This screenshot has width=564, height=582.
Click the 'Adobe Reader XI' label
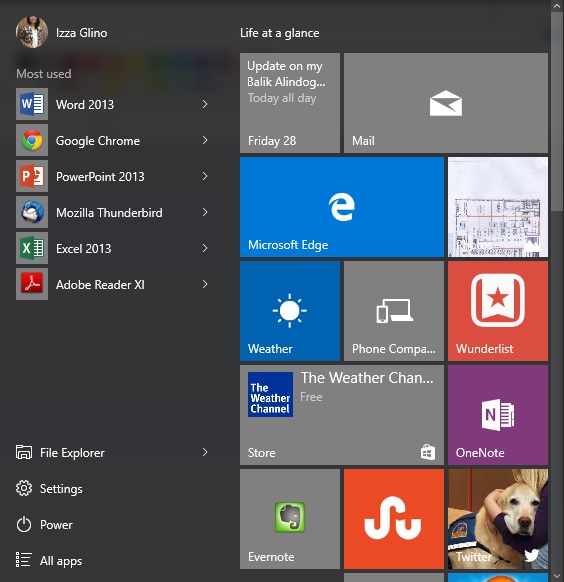100,285
